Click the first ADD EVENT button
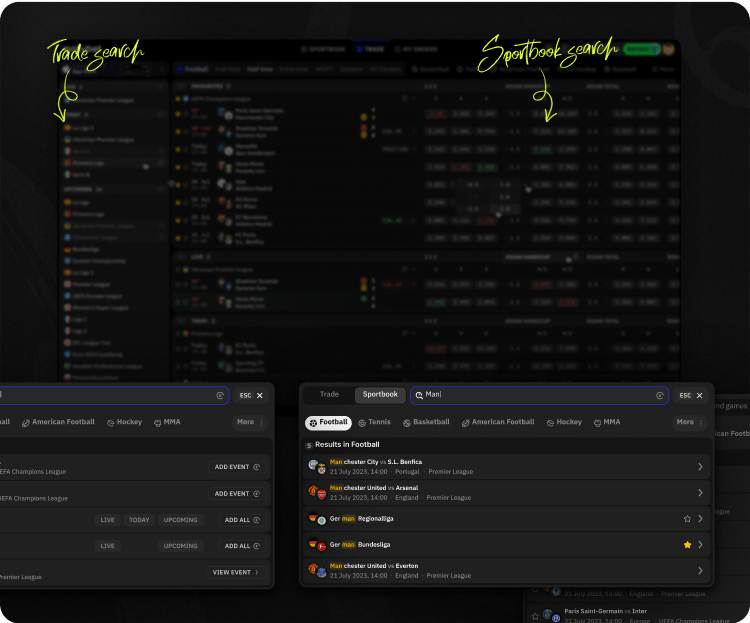The width and height of the screenshot is (750, 623). (x=238, y=467)
